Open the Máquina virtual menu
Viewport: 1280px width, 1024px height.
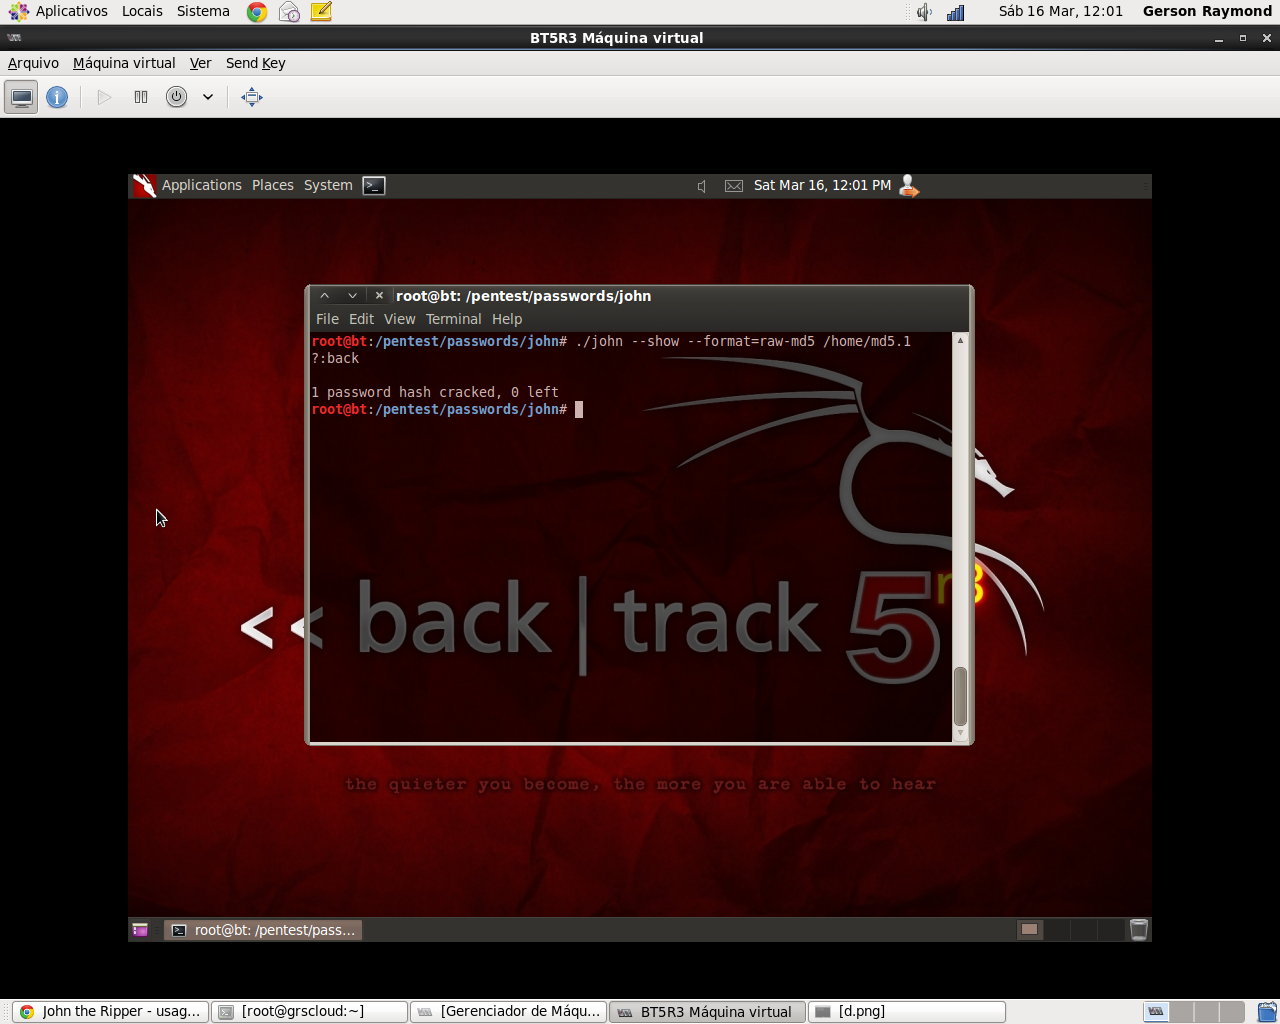click(x=124, y=63)
